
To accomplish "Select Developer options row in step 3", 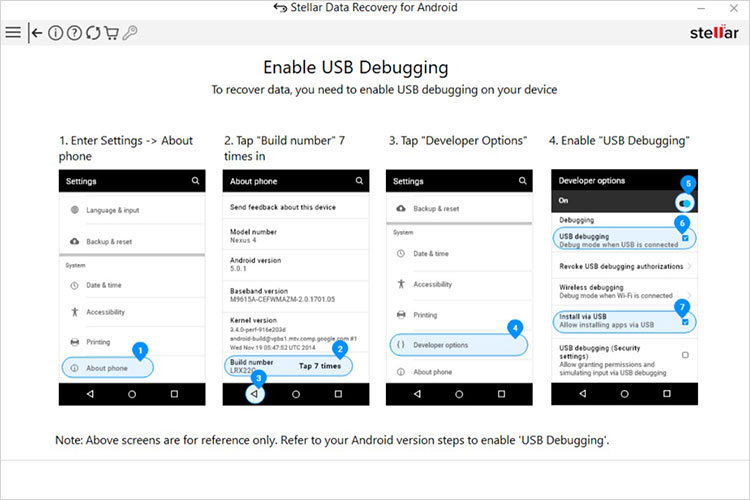I will coord(459,345).
